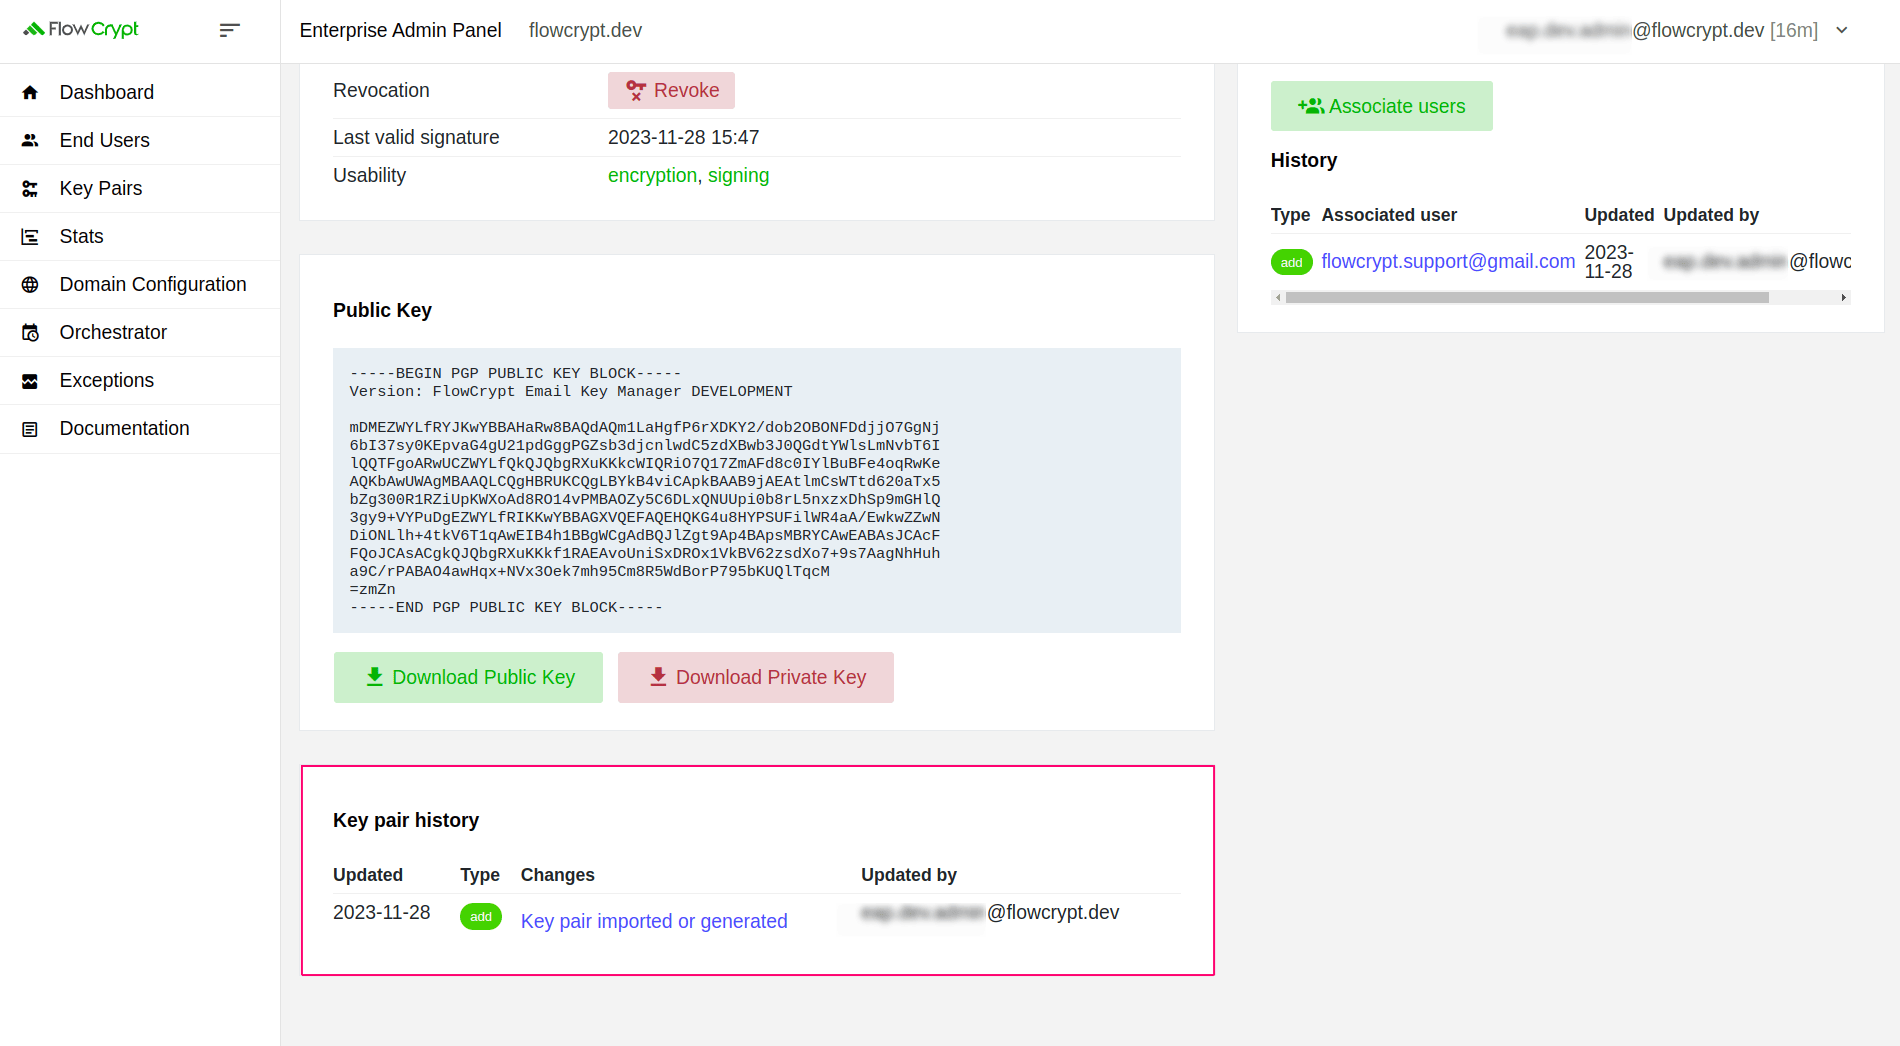Click the 'add' badge in History table
1900x1046 pixels.
point(1291,262)
